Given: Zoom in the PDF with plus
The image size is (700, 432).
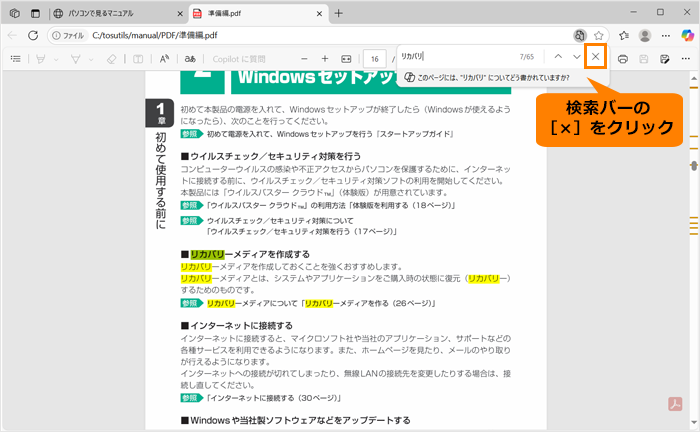Looking at the screenshot, I should (x=325, y=59).
